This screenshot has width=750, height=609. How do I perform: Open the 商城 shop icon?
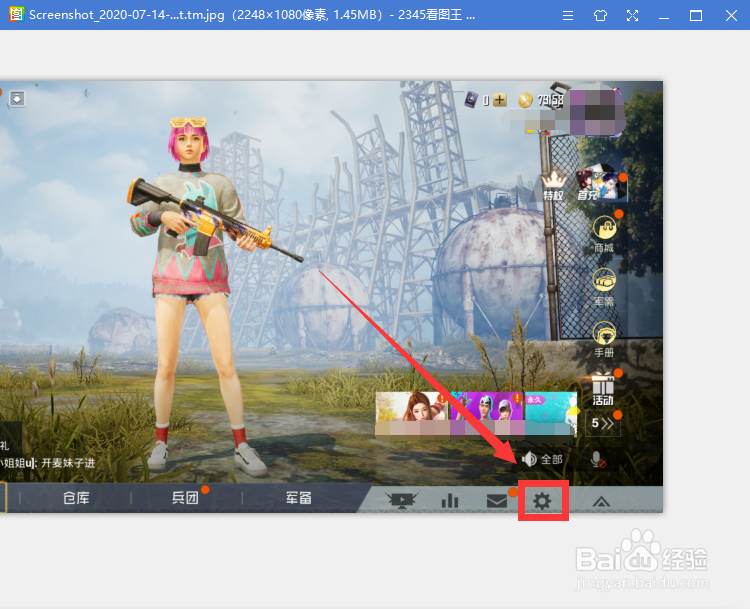(x=604, y=234)
